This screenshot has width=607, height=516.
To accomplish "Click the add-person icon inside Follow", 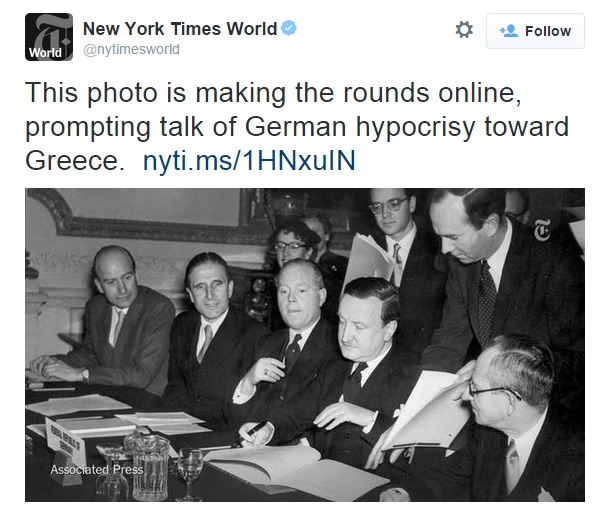I will click(509, 31).
